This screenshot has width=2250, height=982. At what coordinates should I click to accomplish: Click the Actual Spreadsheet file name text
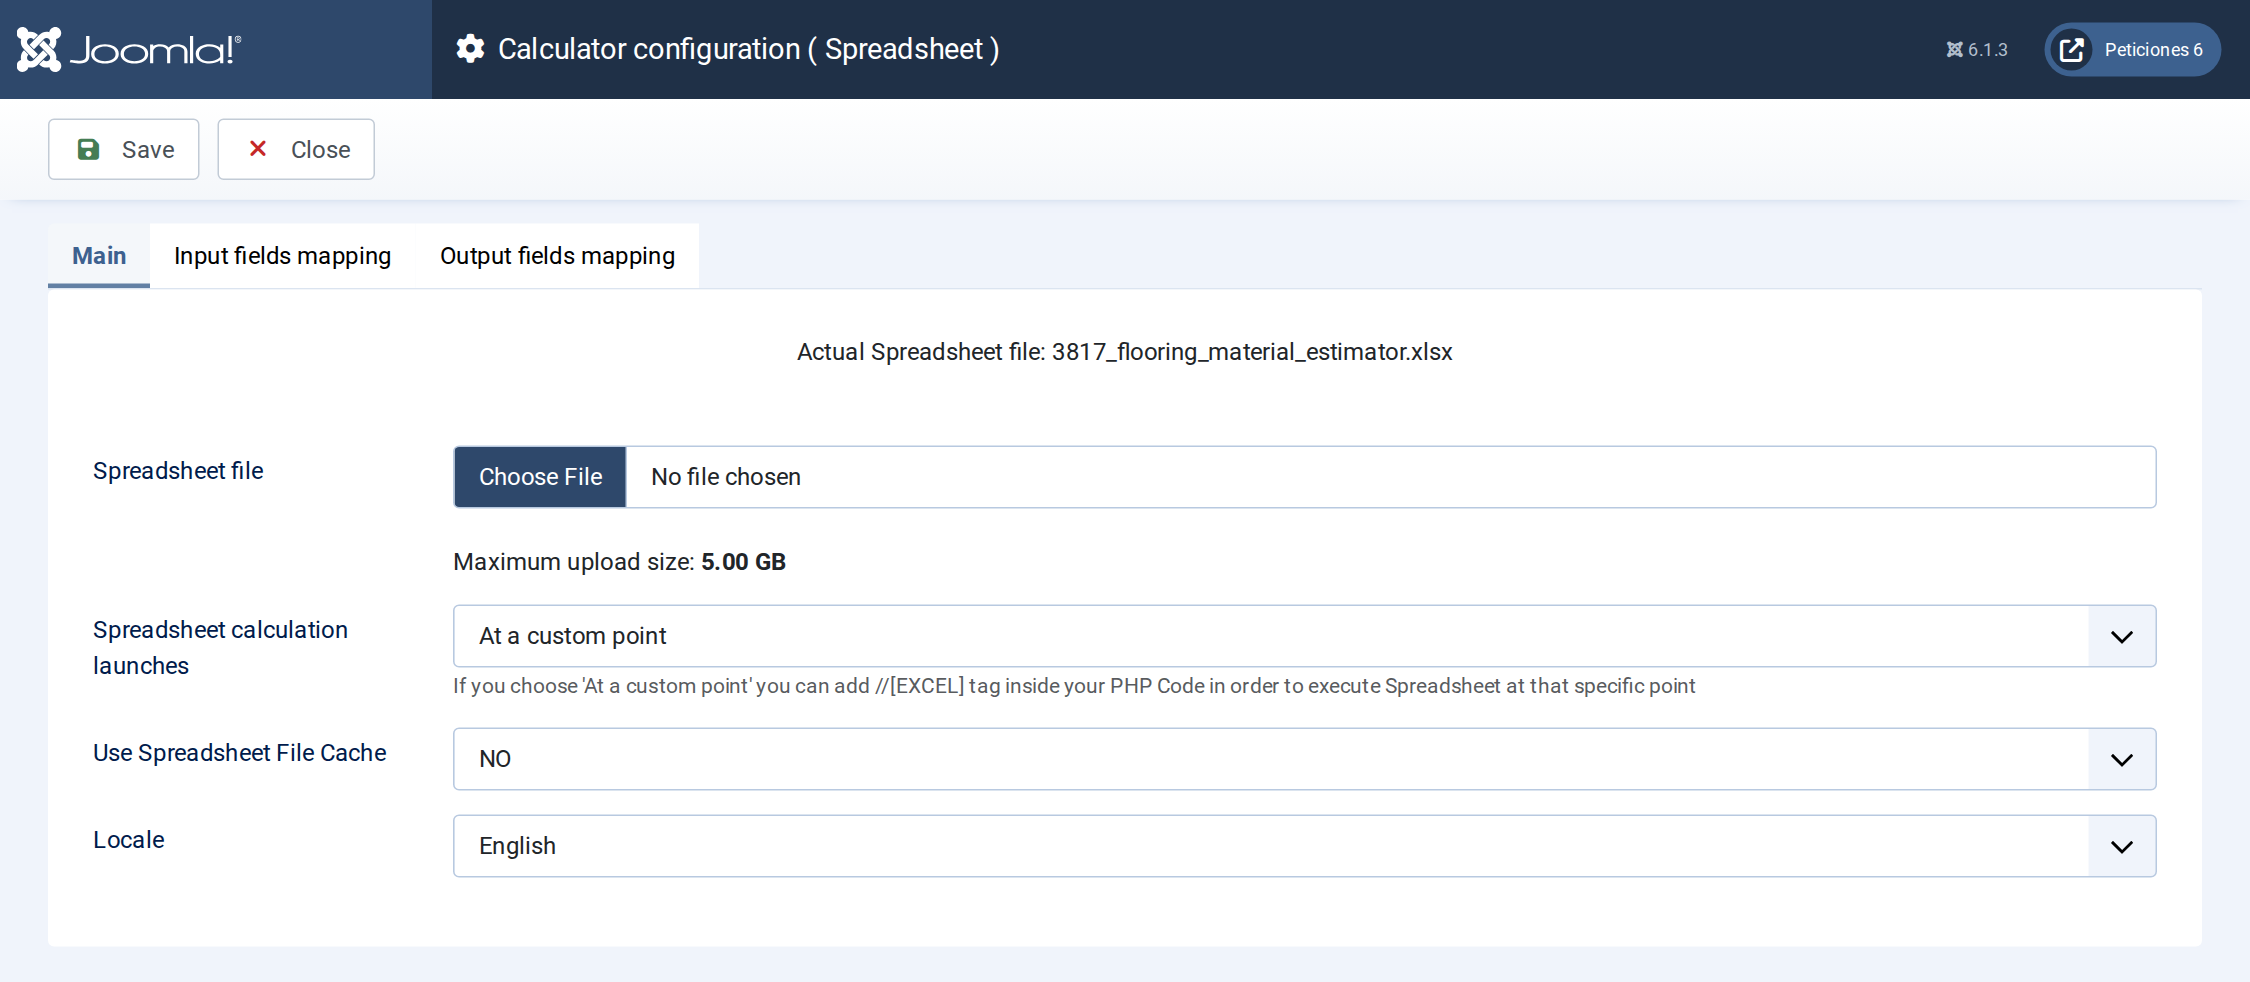click(1124, 352)
